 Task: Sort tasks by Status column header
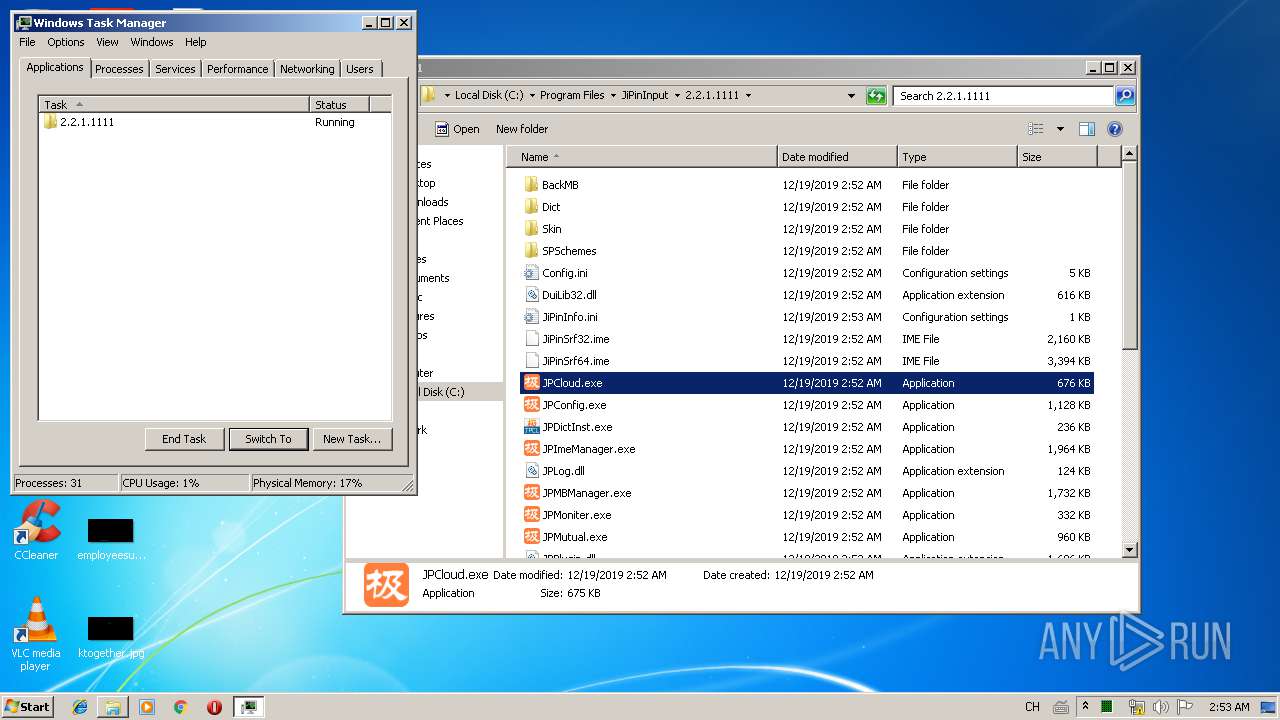pyautogui.click(x=339, y=104)
